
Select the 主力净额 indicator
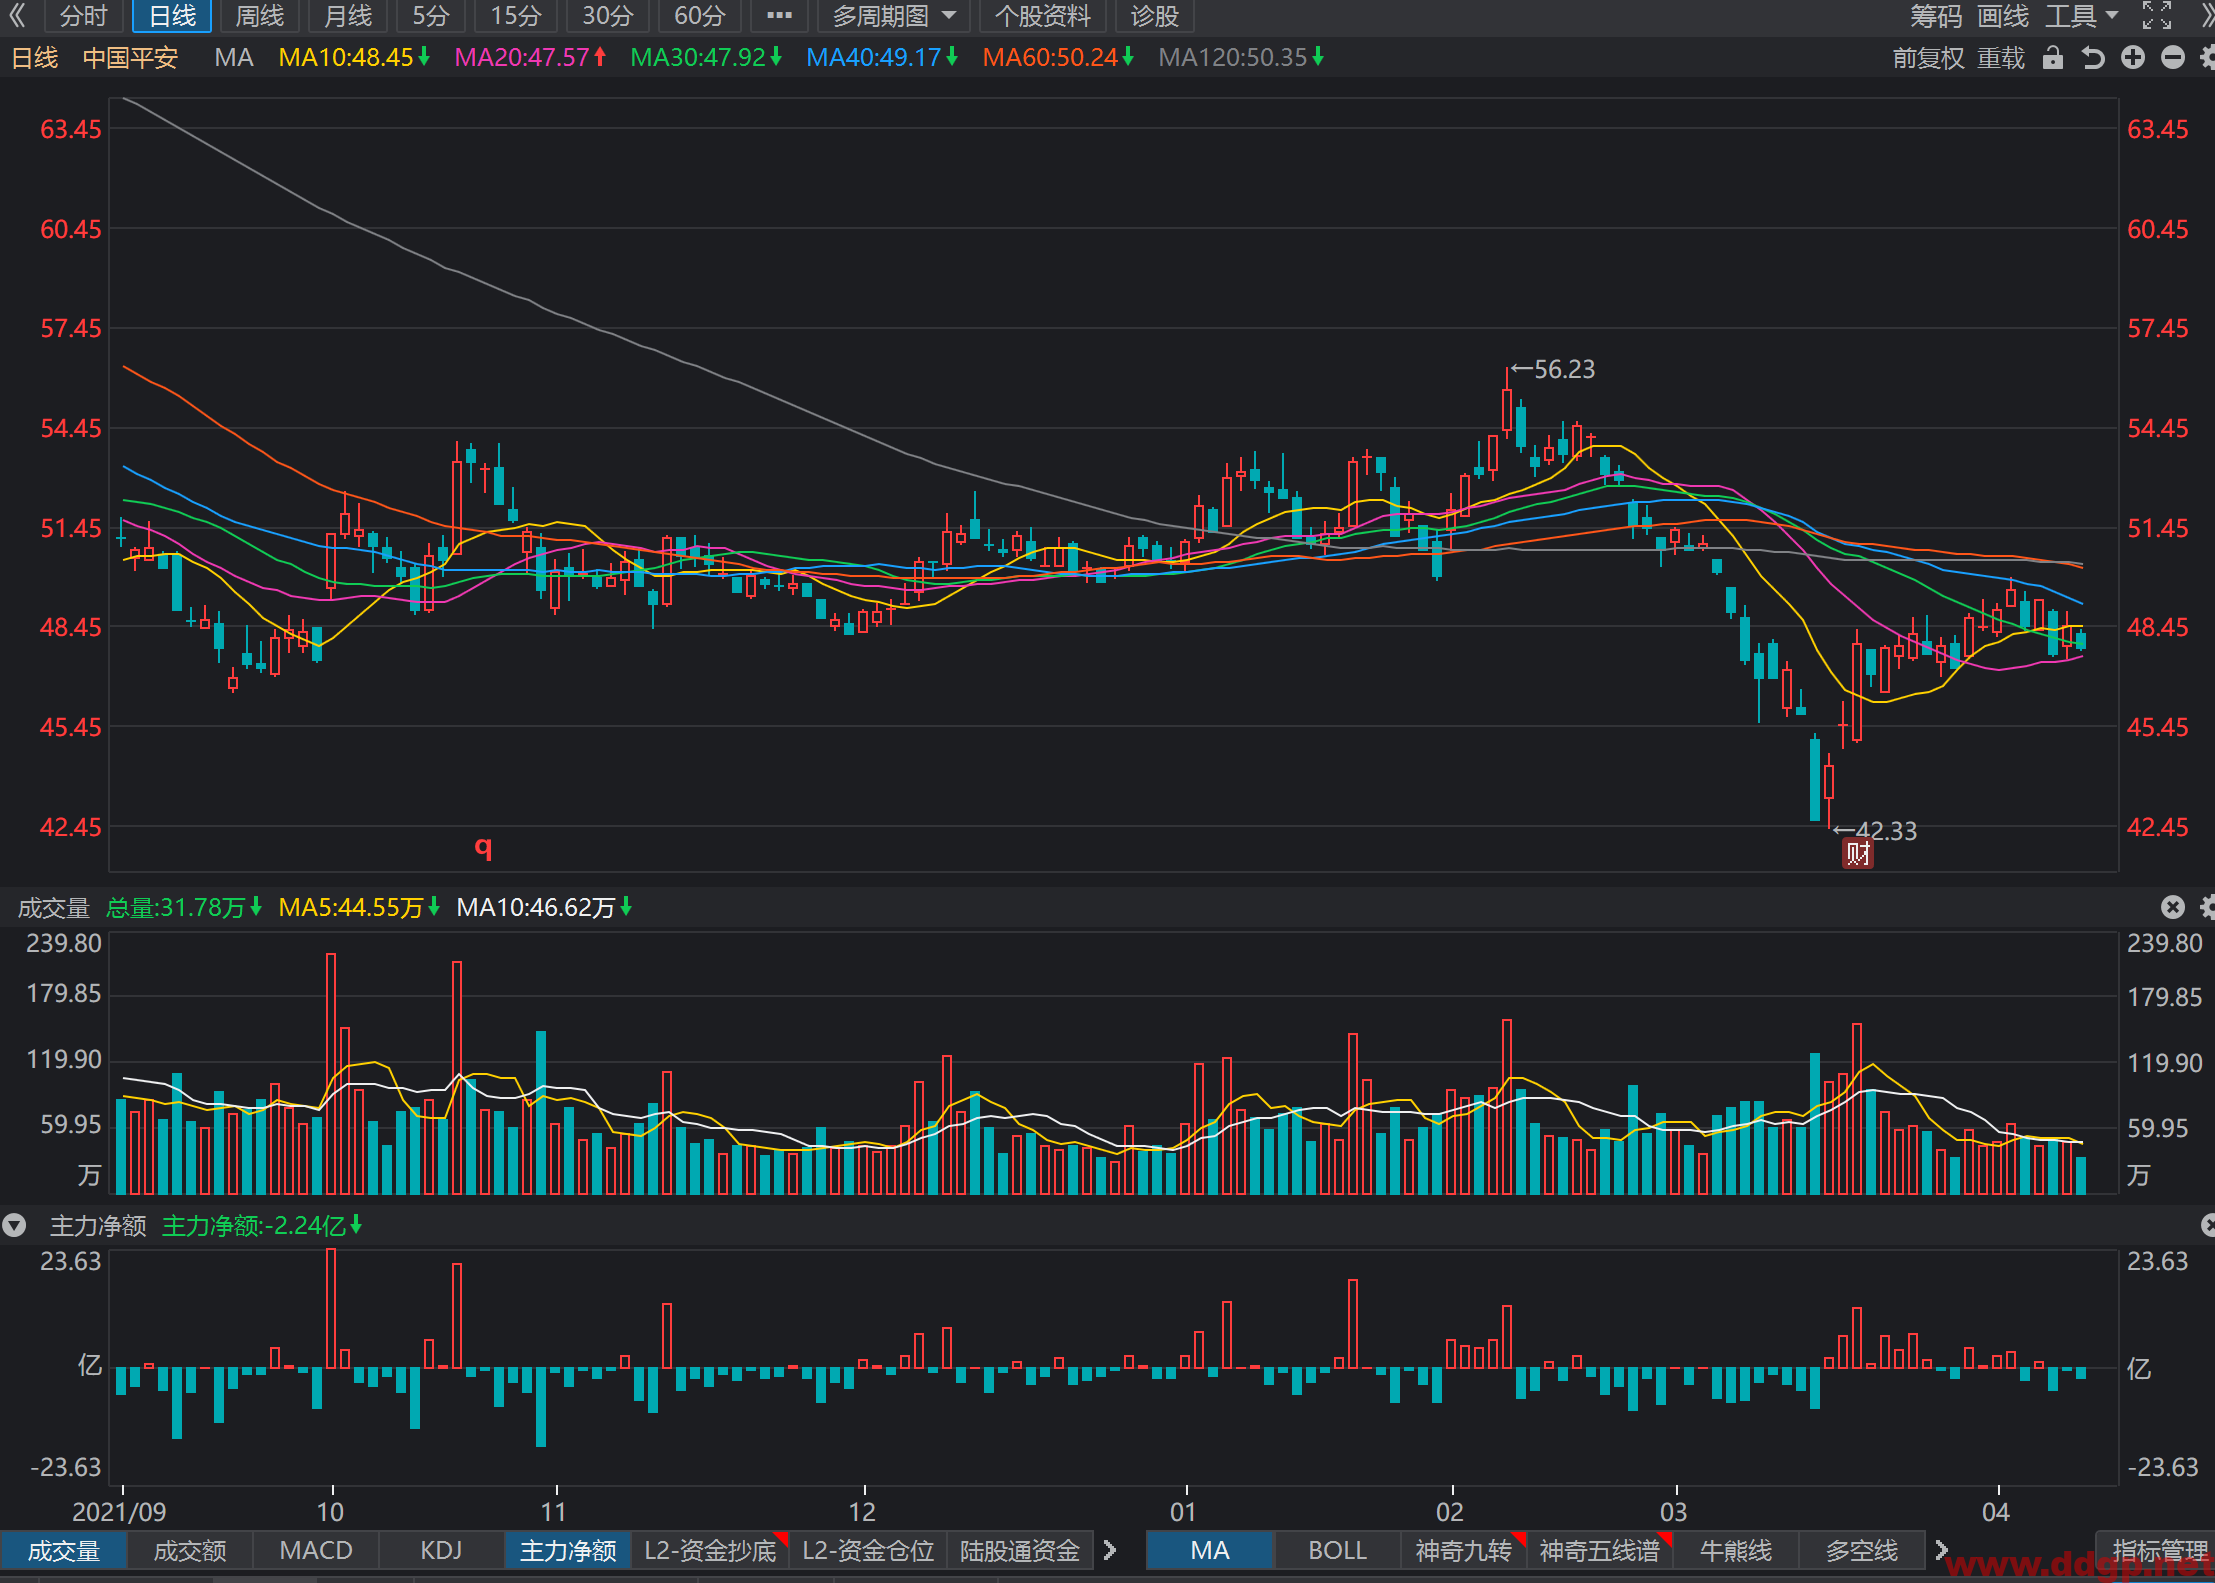(x=568, y=1550)
